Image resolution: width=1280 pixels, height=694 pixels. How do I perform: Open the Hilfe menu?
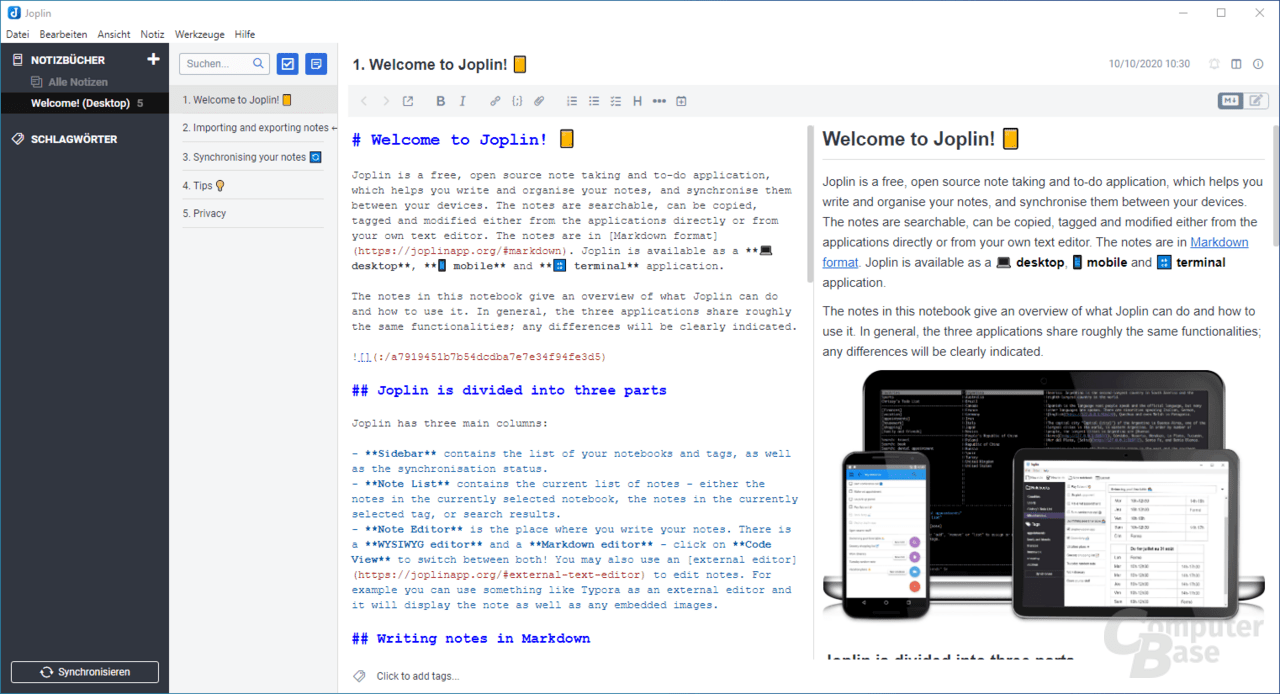pyautogui.click(x=245, y=34)
